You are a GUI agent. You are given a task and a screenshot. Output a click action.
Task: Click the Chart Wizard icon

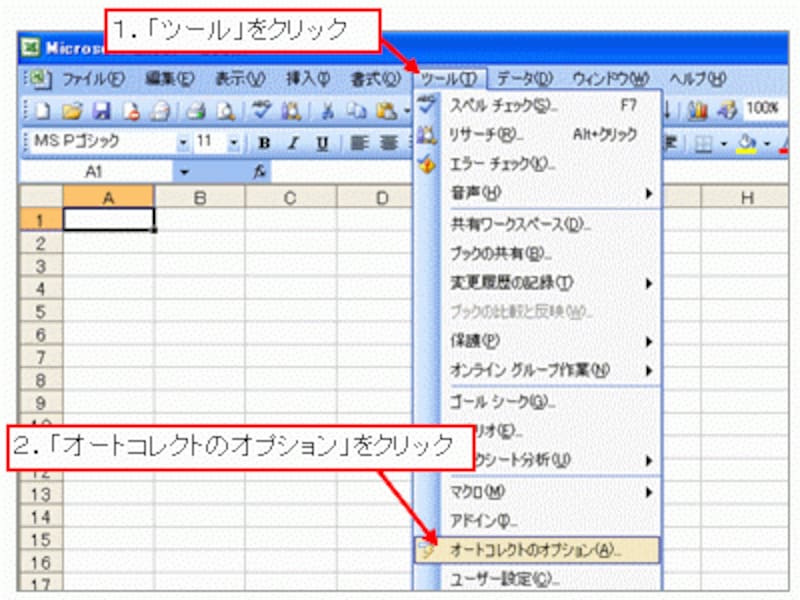click(x=697, y=110)
